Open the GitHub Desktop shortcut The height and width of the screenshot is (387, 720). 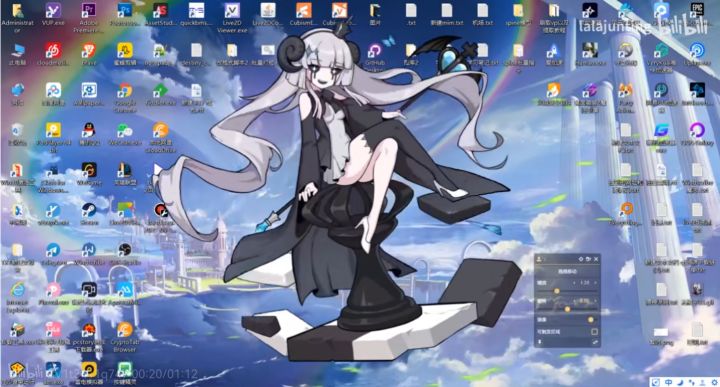(x=374, y=50)
